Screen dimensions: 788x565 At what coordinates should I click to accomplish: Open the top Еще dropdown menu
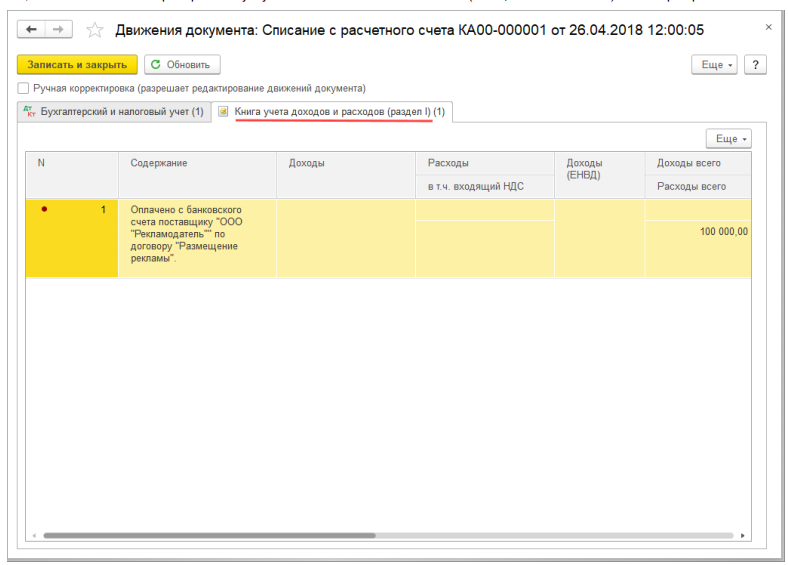click(x=714, y=65)
